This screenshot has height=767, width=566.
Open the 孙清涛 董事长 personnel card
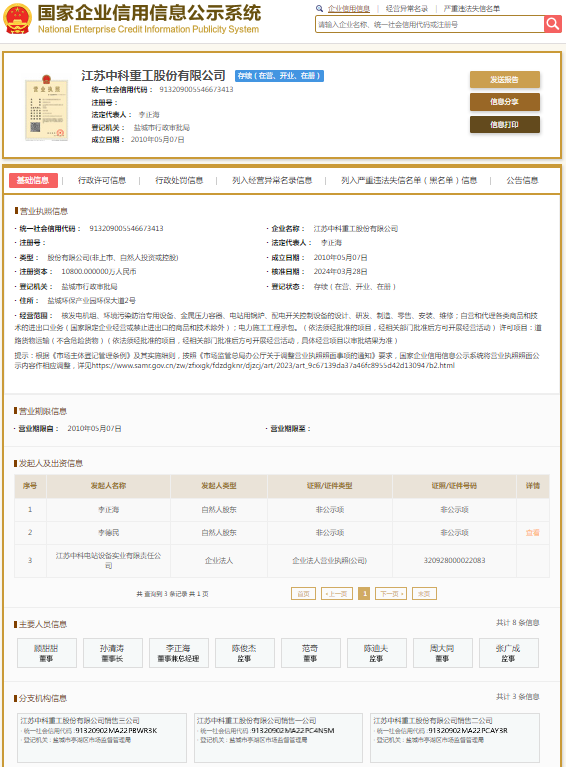coord(113,653)
